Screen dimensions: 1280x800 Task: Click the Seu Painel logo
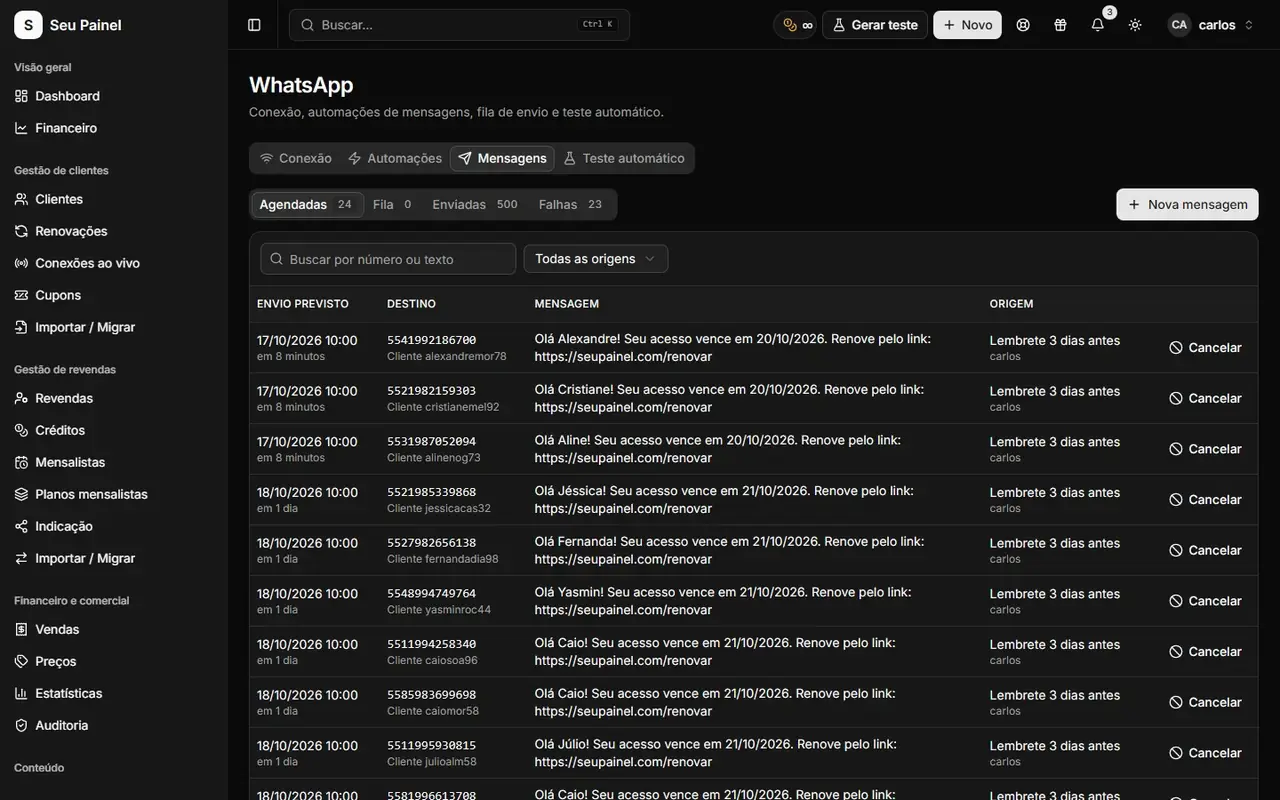point(68,25)
